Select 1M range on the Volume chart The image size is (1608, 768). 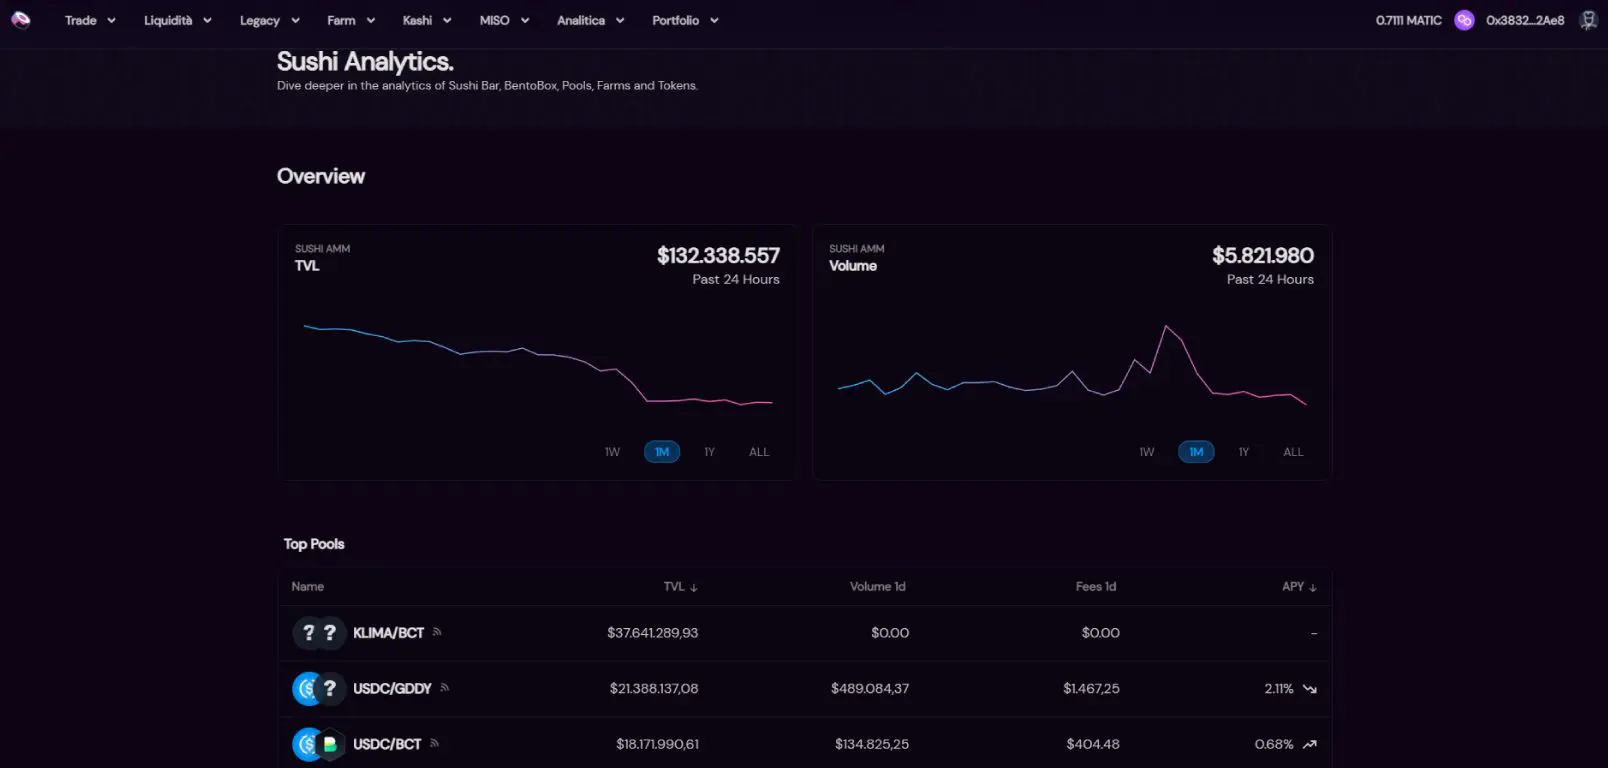tap(1196, 452)
